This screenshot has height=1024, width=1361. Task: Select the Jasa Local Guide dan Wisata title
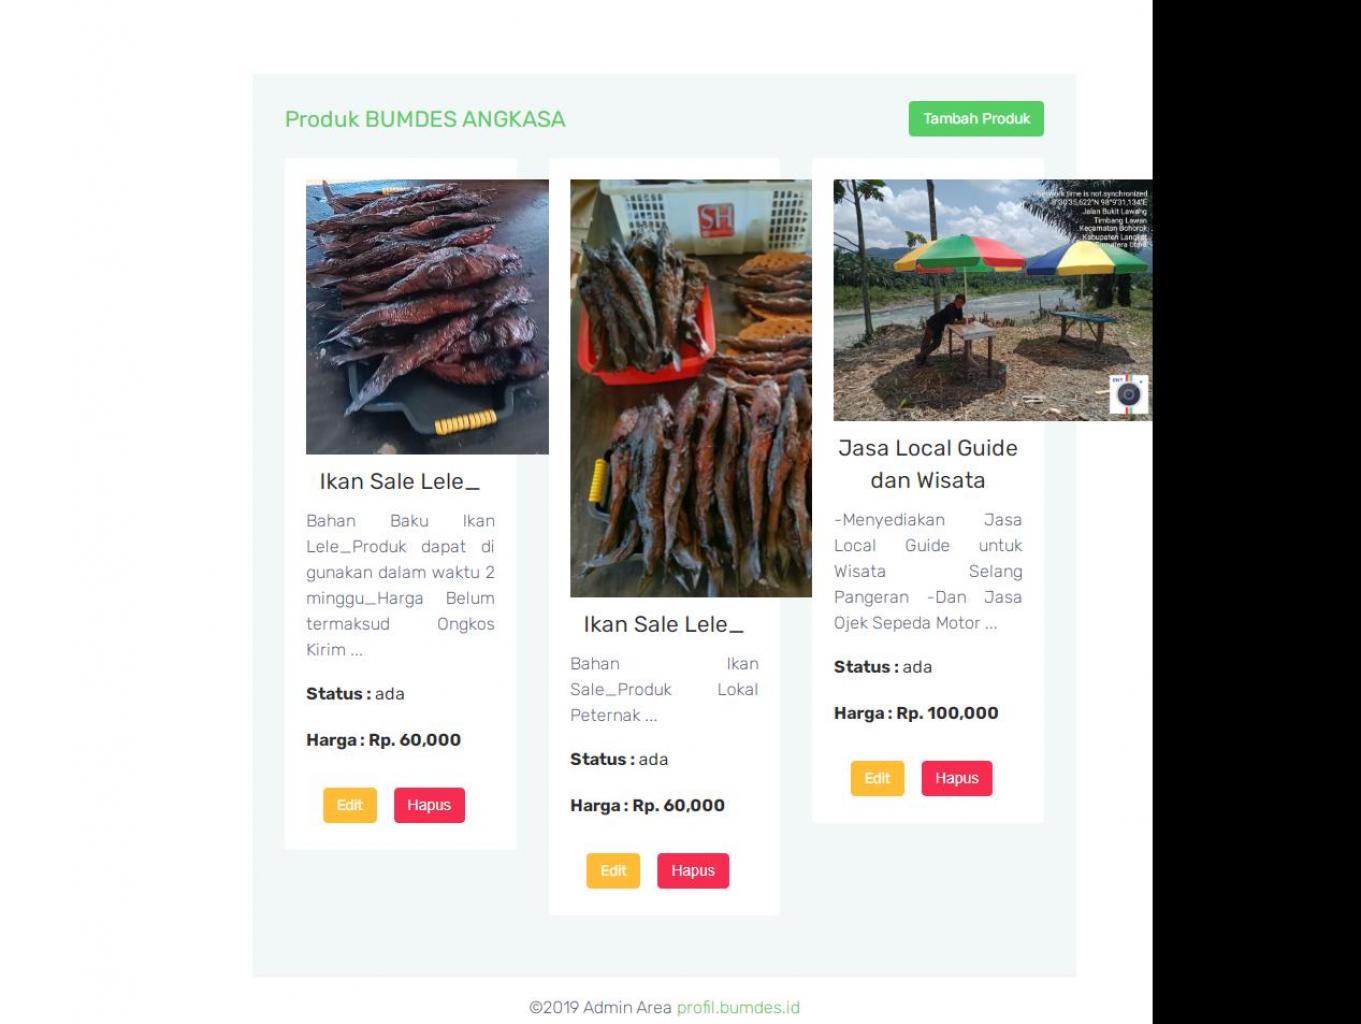pos(927,464)
